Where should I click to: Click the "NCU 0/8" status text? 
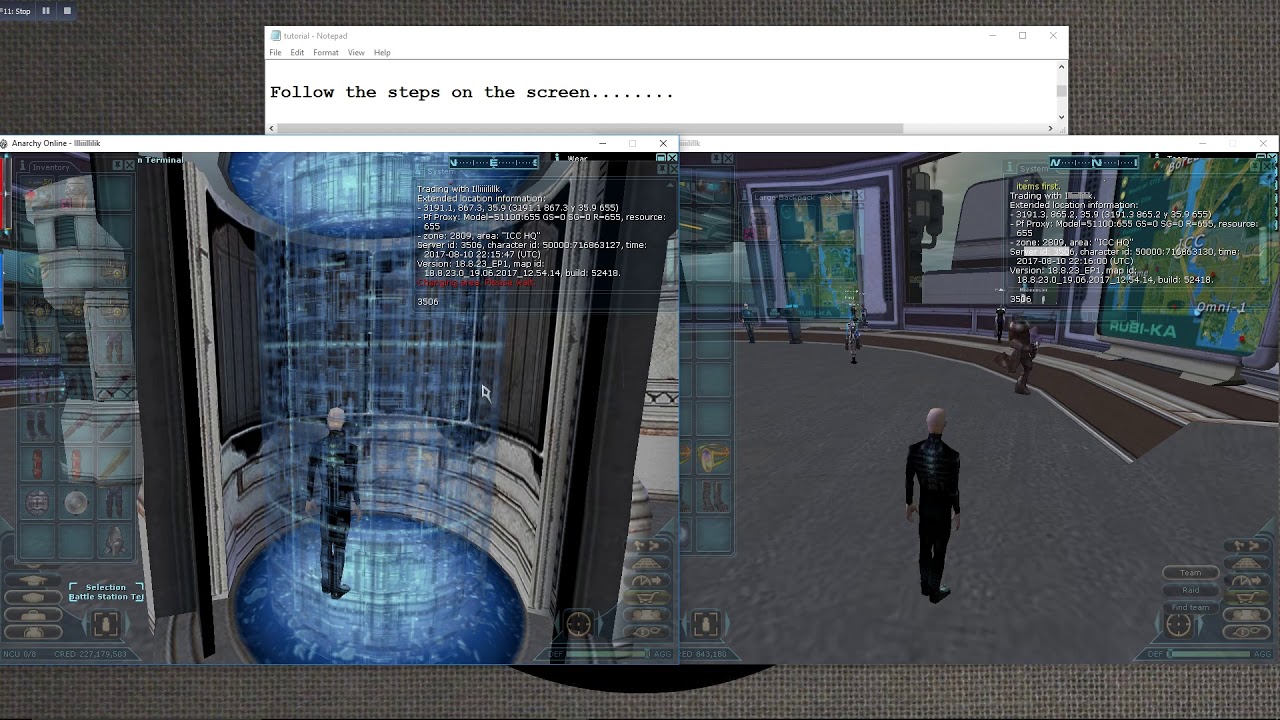coord(22,654)
